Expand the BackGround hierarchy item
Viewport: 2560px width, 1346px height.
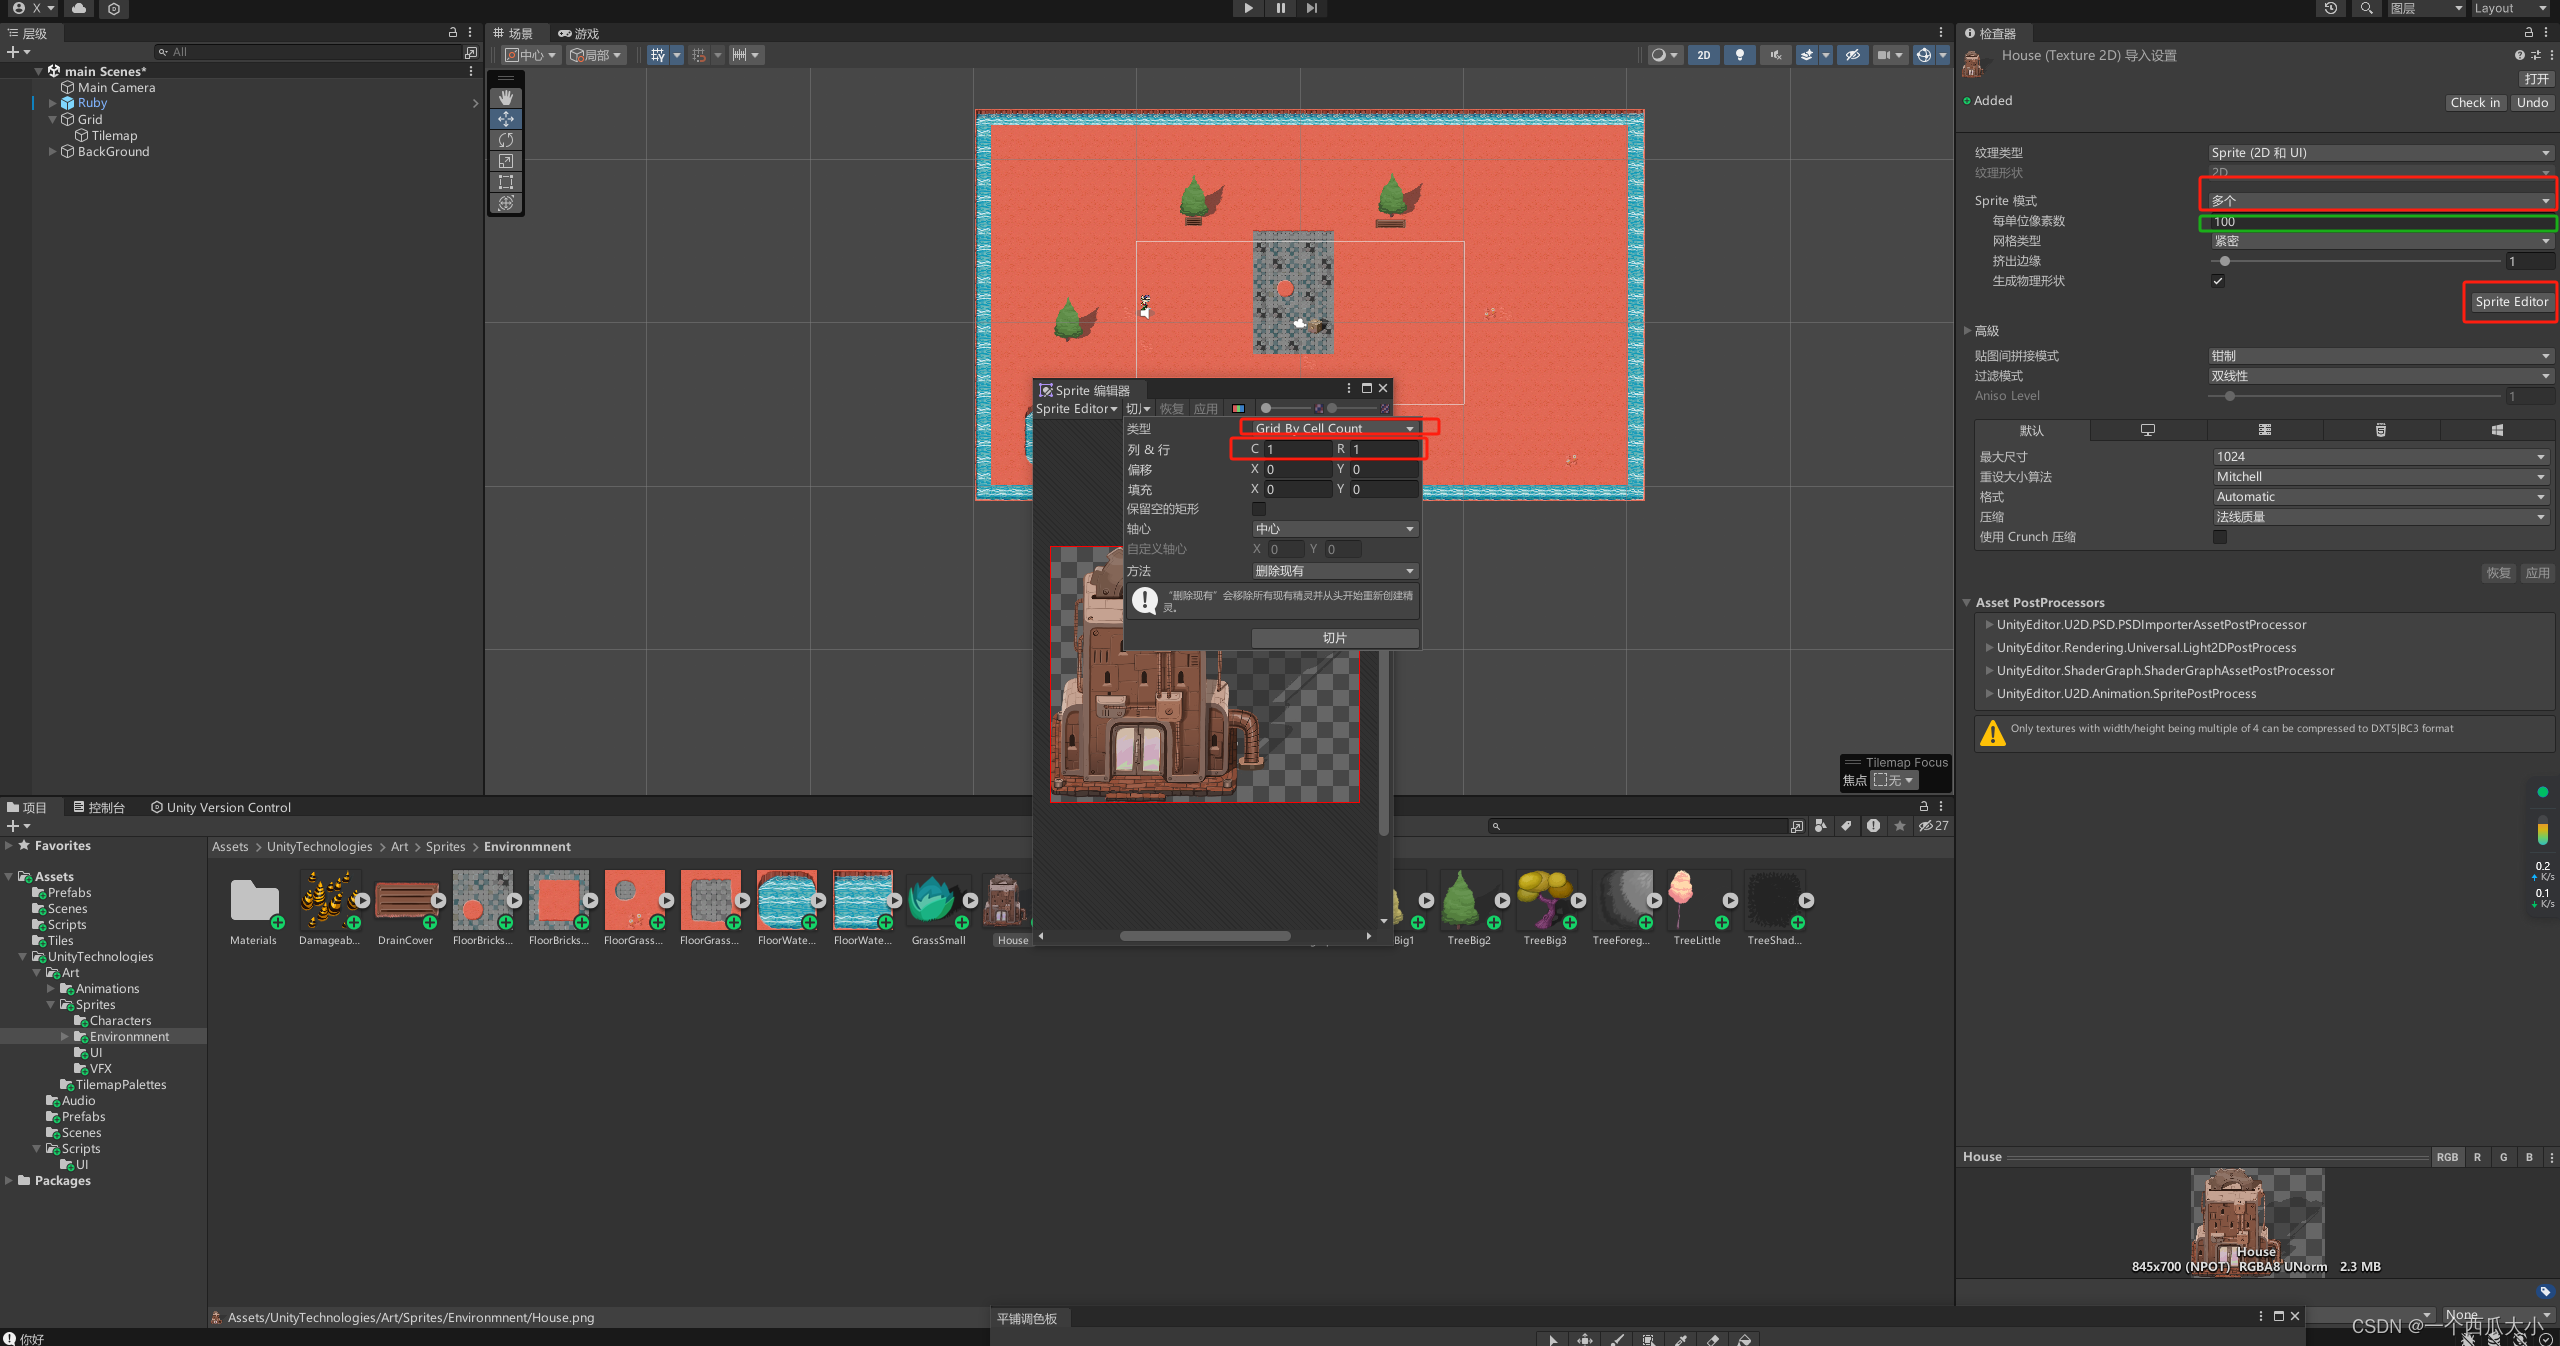pos(53,152)
